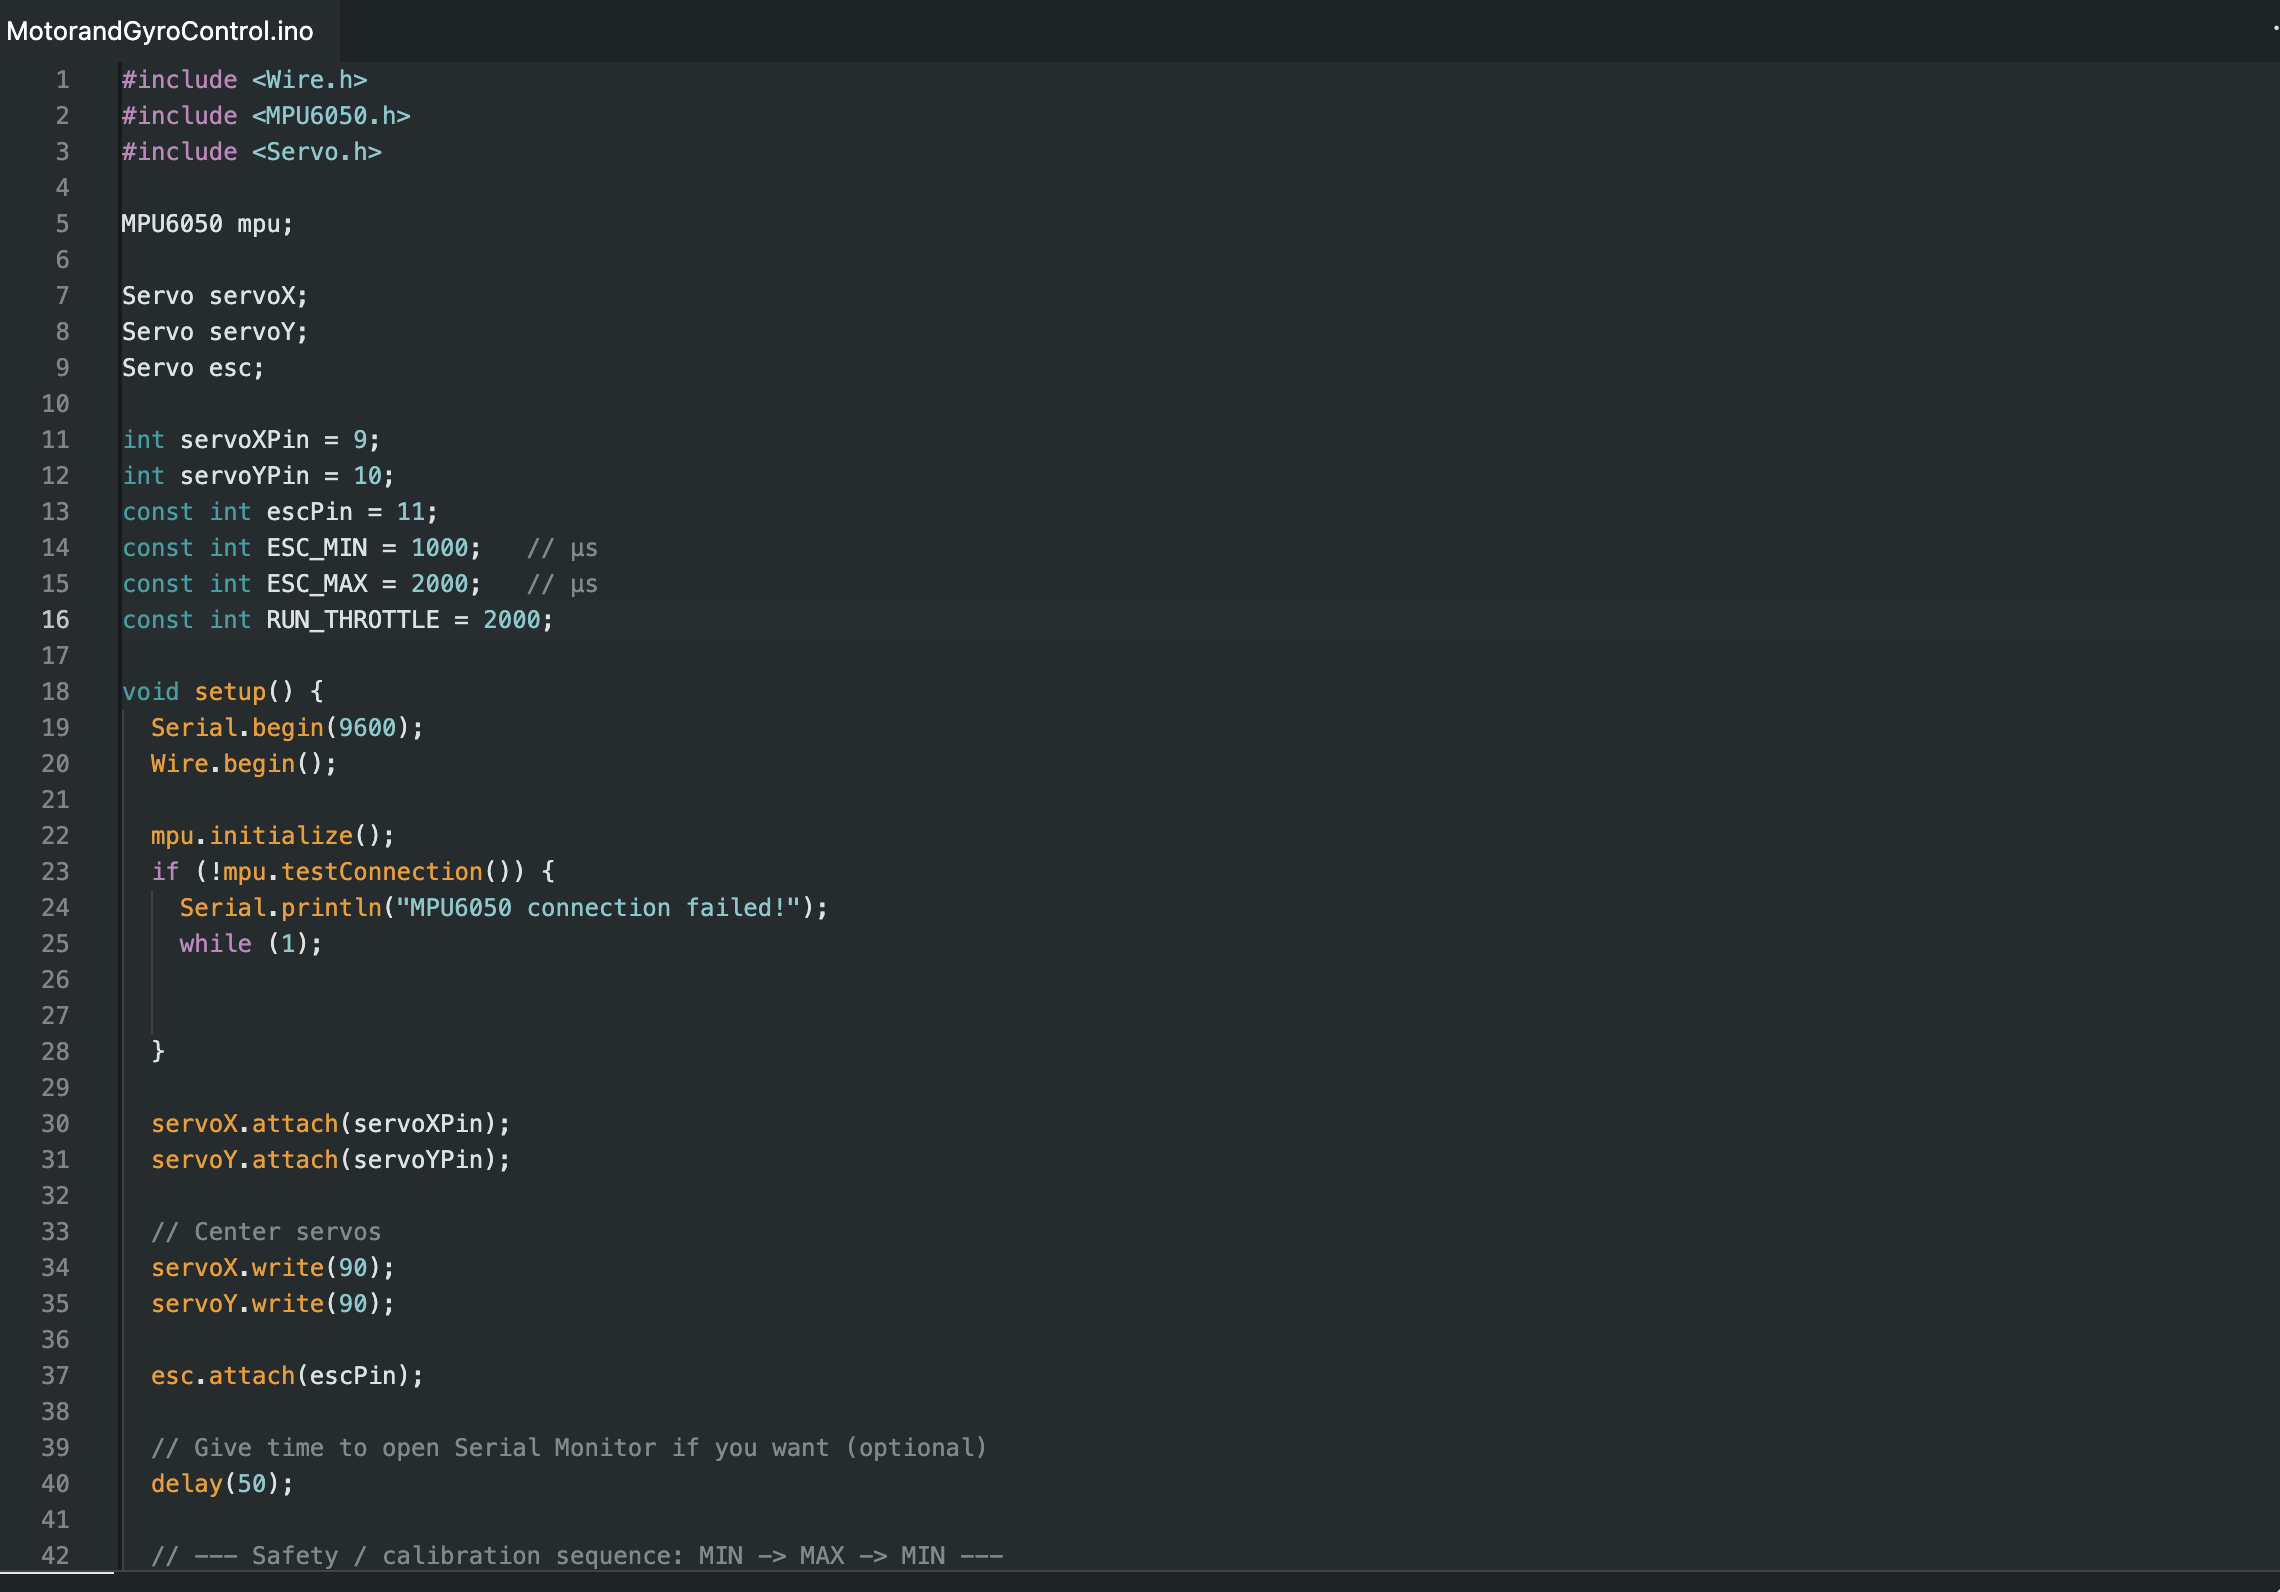Click the '#include <Servo.h>' line
The width and height of the screenshot is (2280, 1592).
[252, 152]
